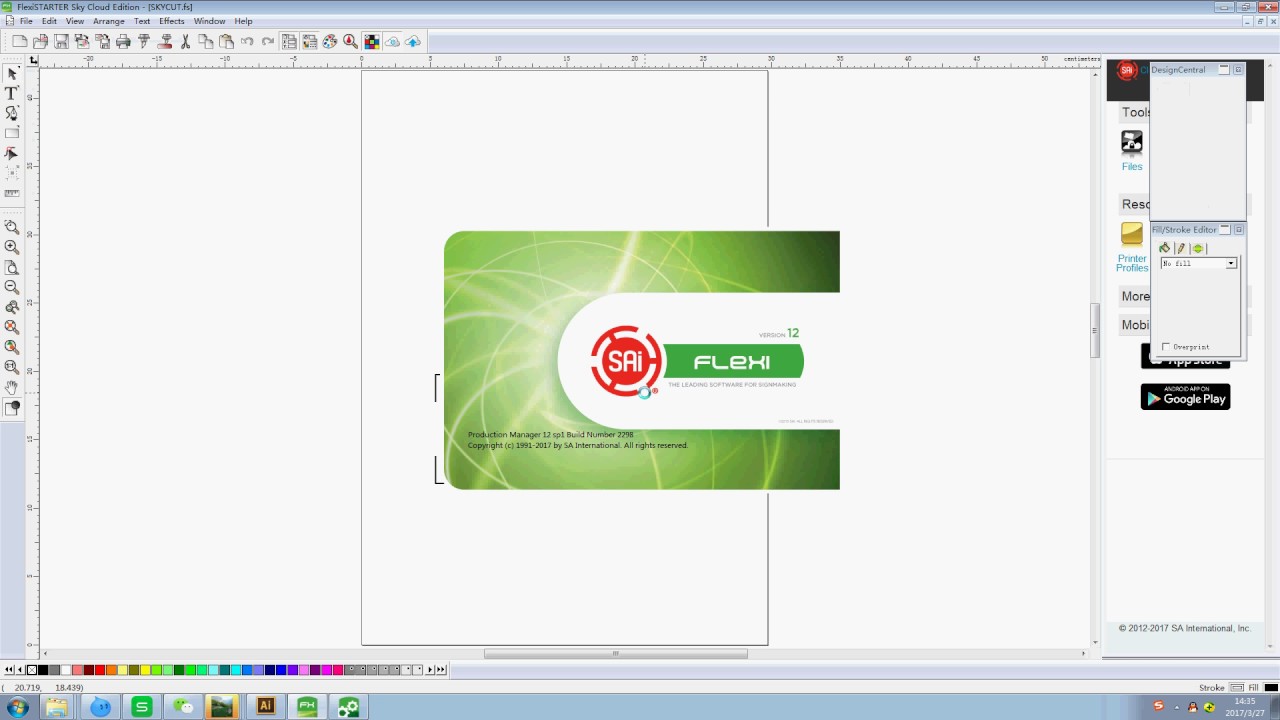This screenshot has width=1280, height=720.
Task: Pick the red swatch in color palette
Action: (99, 670)
